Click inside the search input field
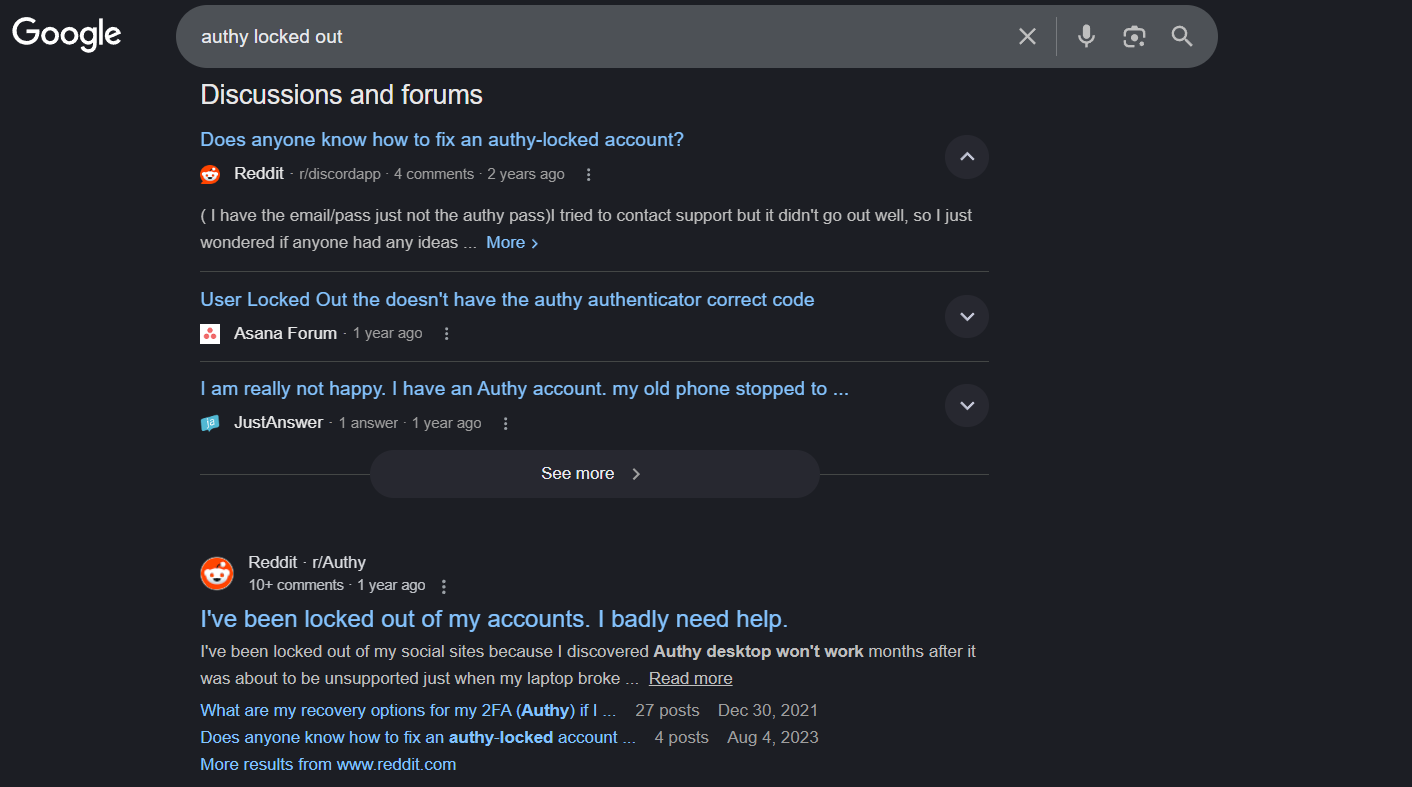 [x=600, y=37]
